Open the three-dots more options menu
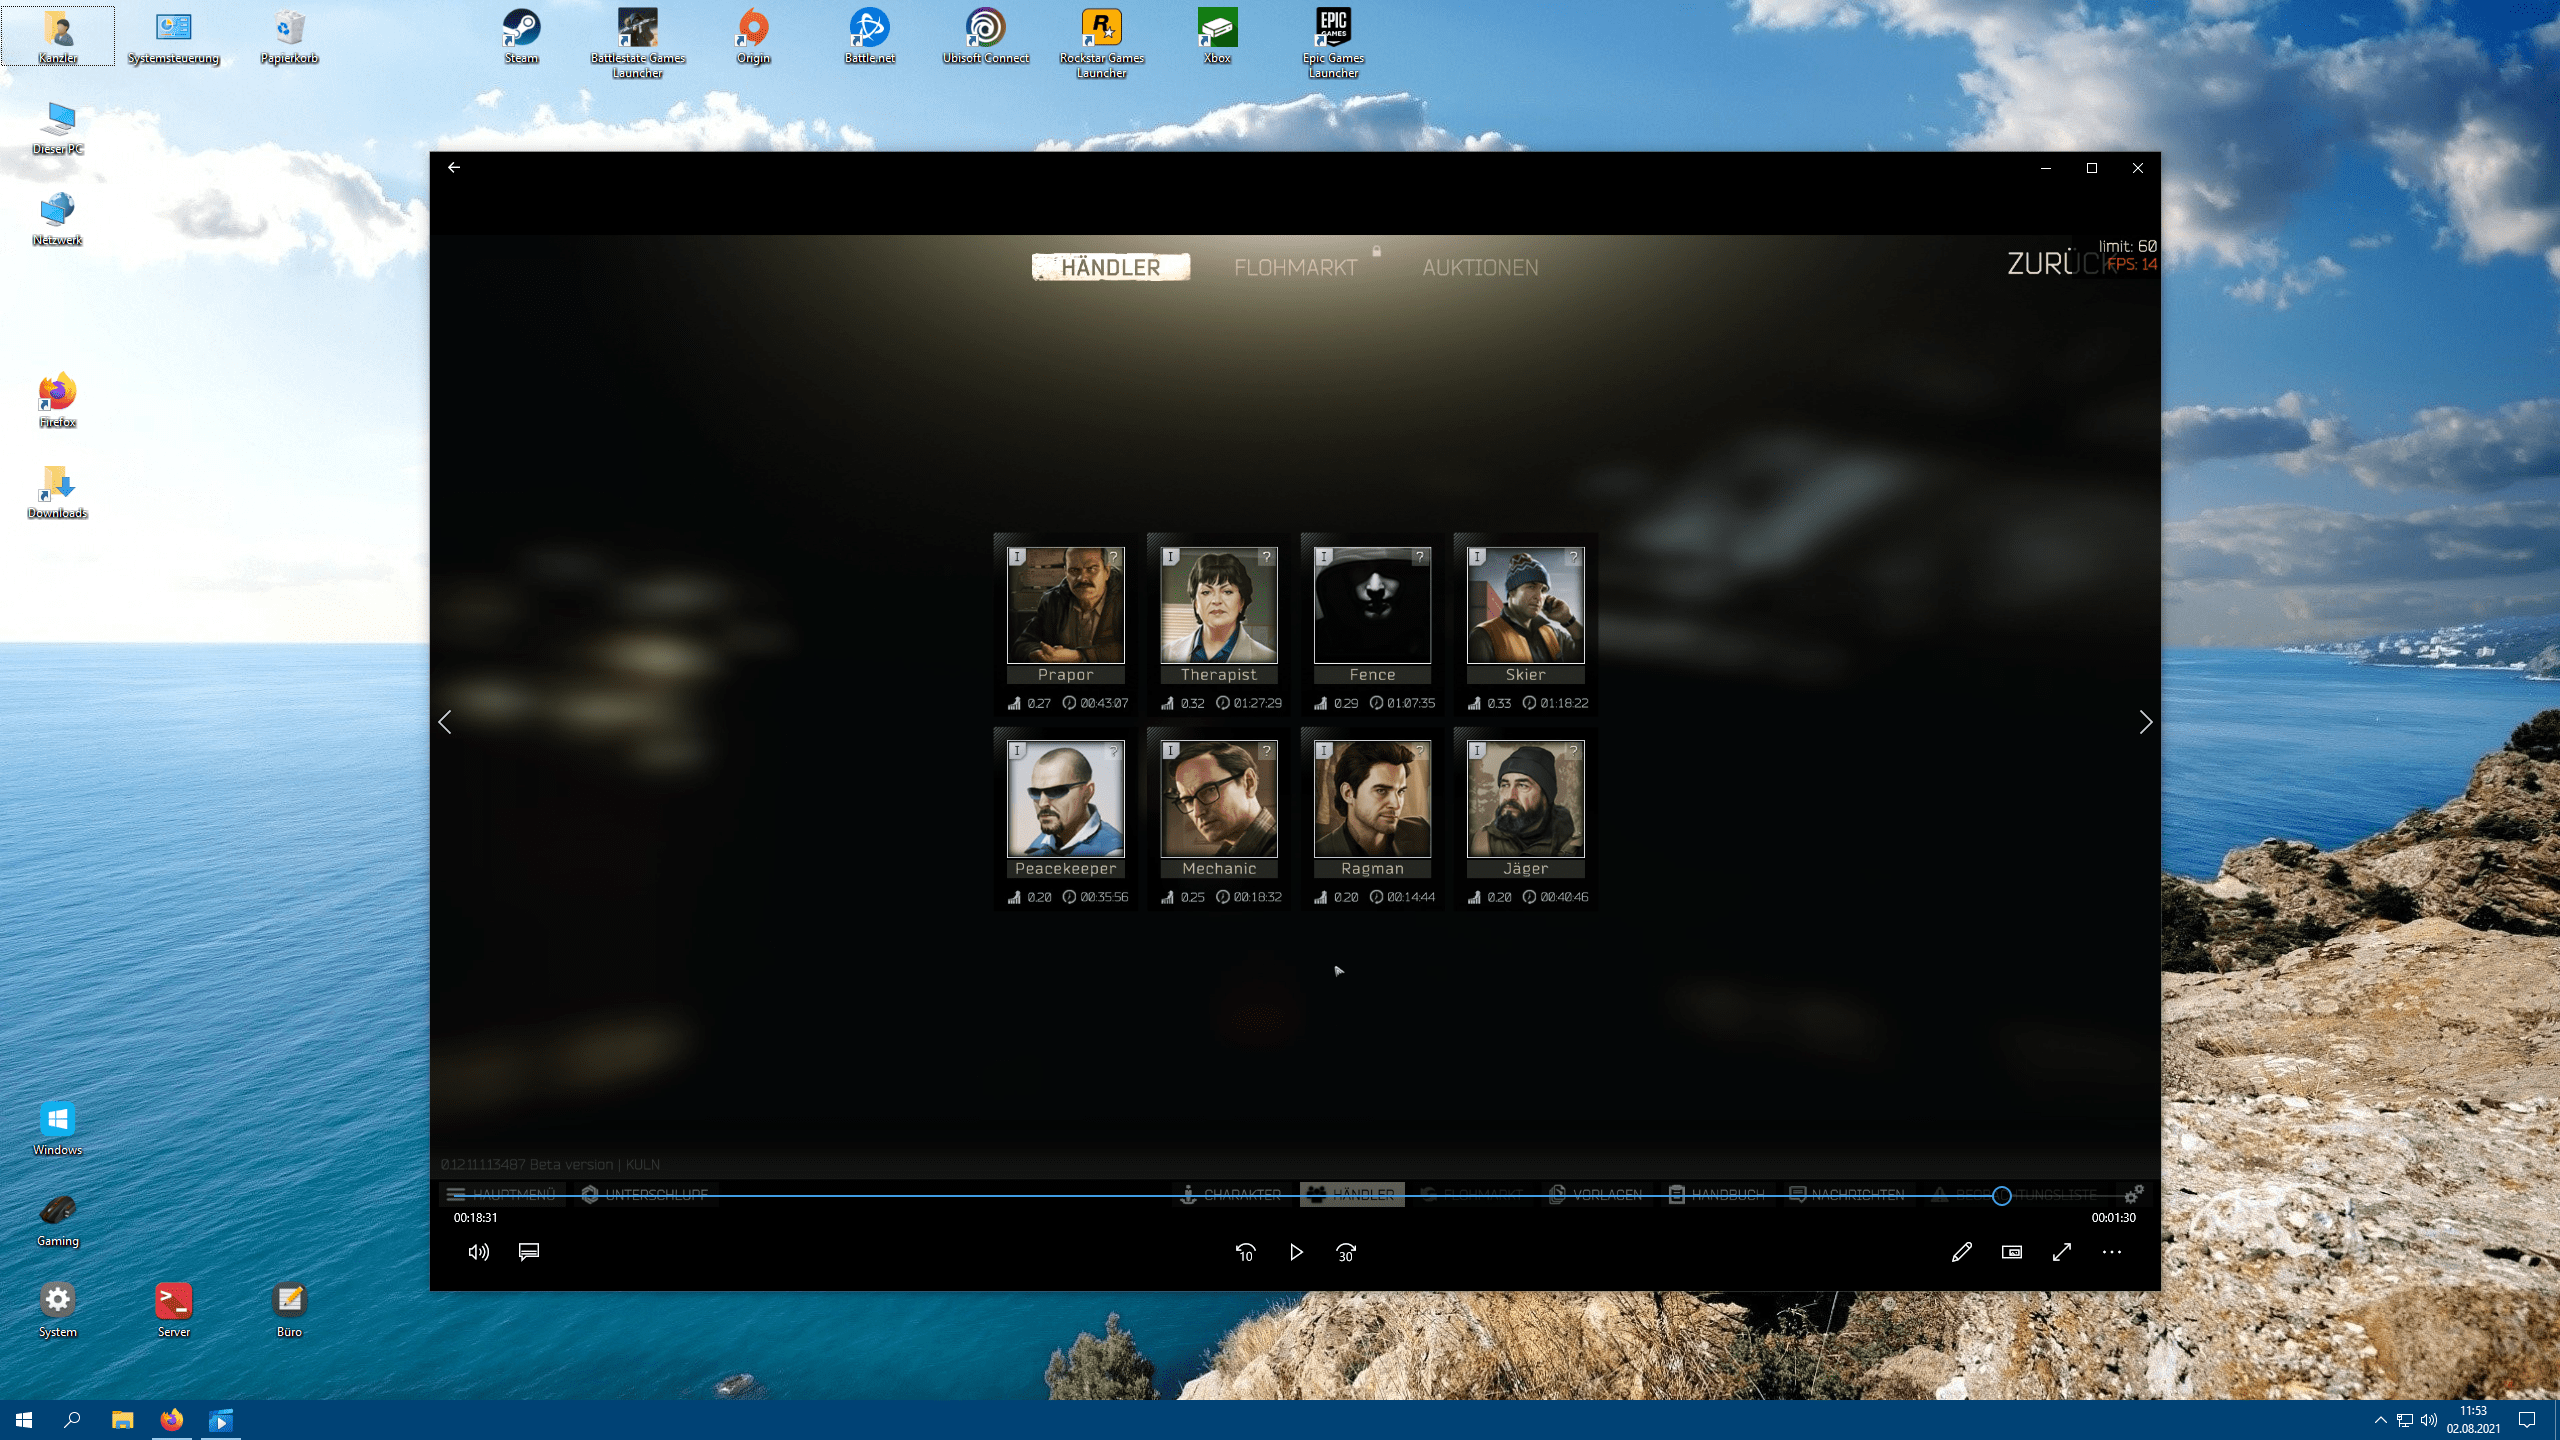Viewport: 2560px width, 1440px height. point(2111,1252)
